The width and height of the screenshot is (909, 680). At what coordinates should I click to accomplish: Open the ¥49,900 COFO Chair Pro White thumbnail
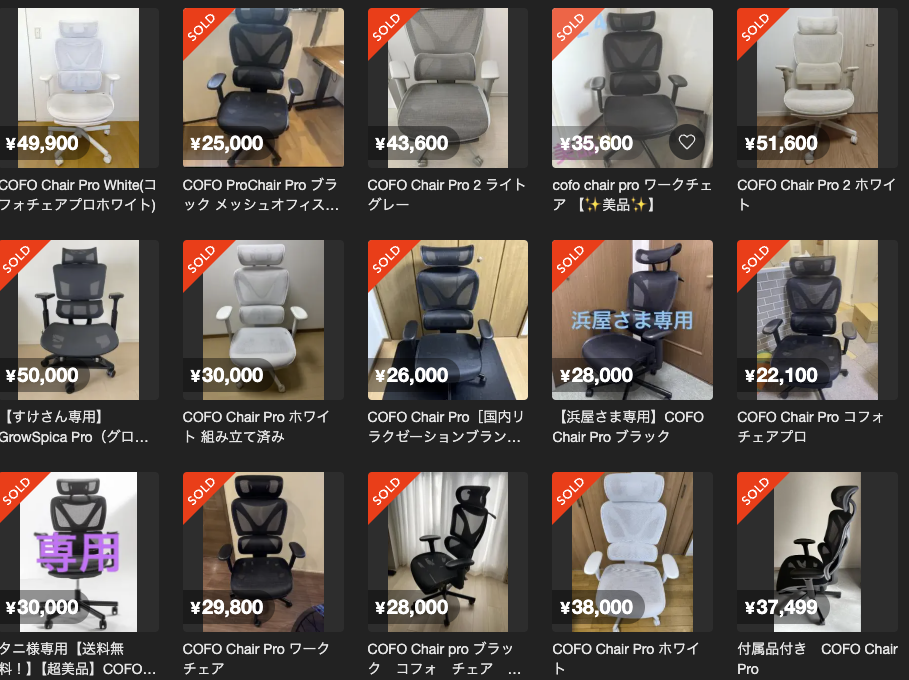[x=79, y=88]
